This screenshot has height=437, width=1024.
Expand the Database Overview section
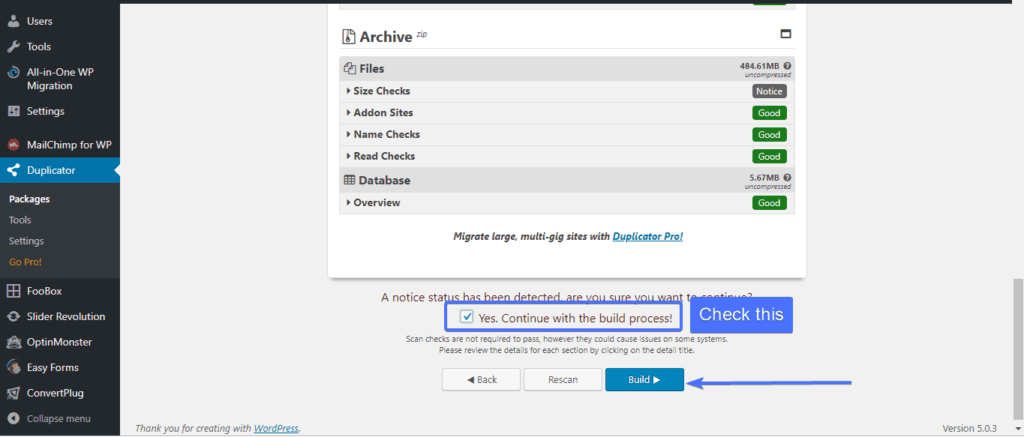pos(376,203)
